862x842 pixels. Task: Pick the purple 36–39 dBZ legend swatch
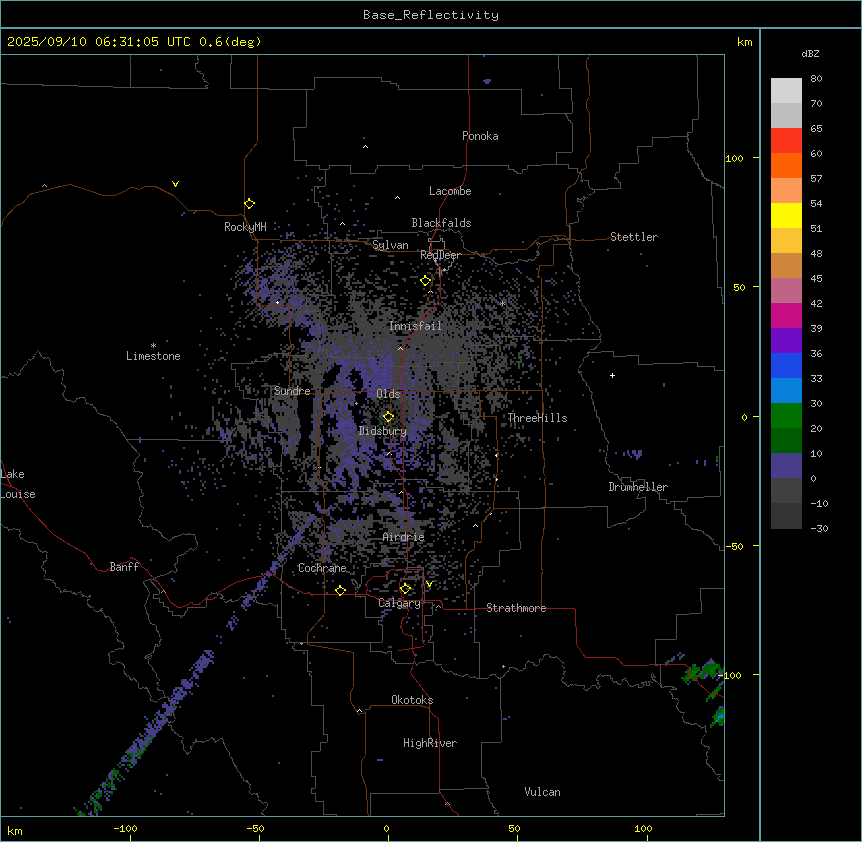pos(786,340)
